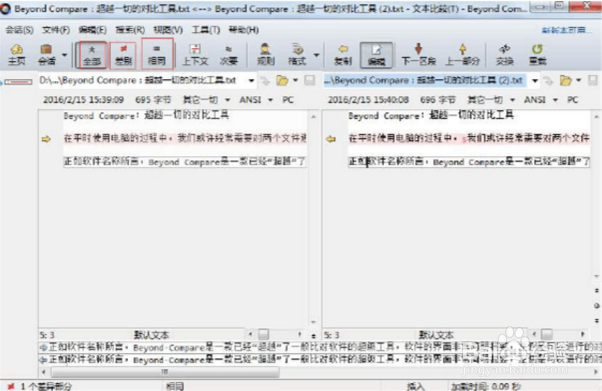
Task: Open the 工具(T) menu
Action: click(x=206, y=30)
